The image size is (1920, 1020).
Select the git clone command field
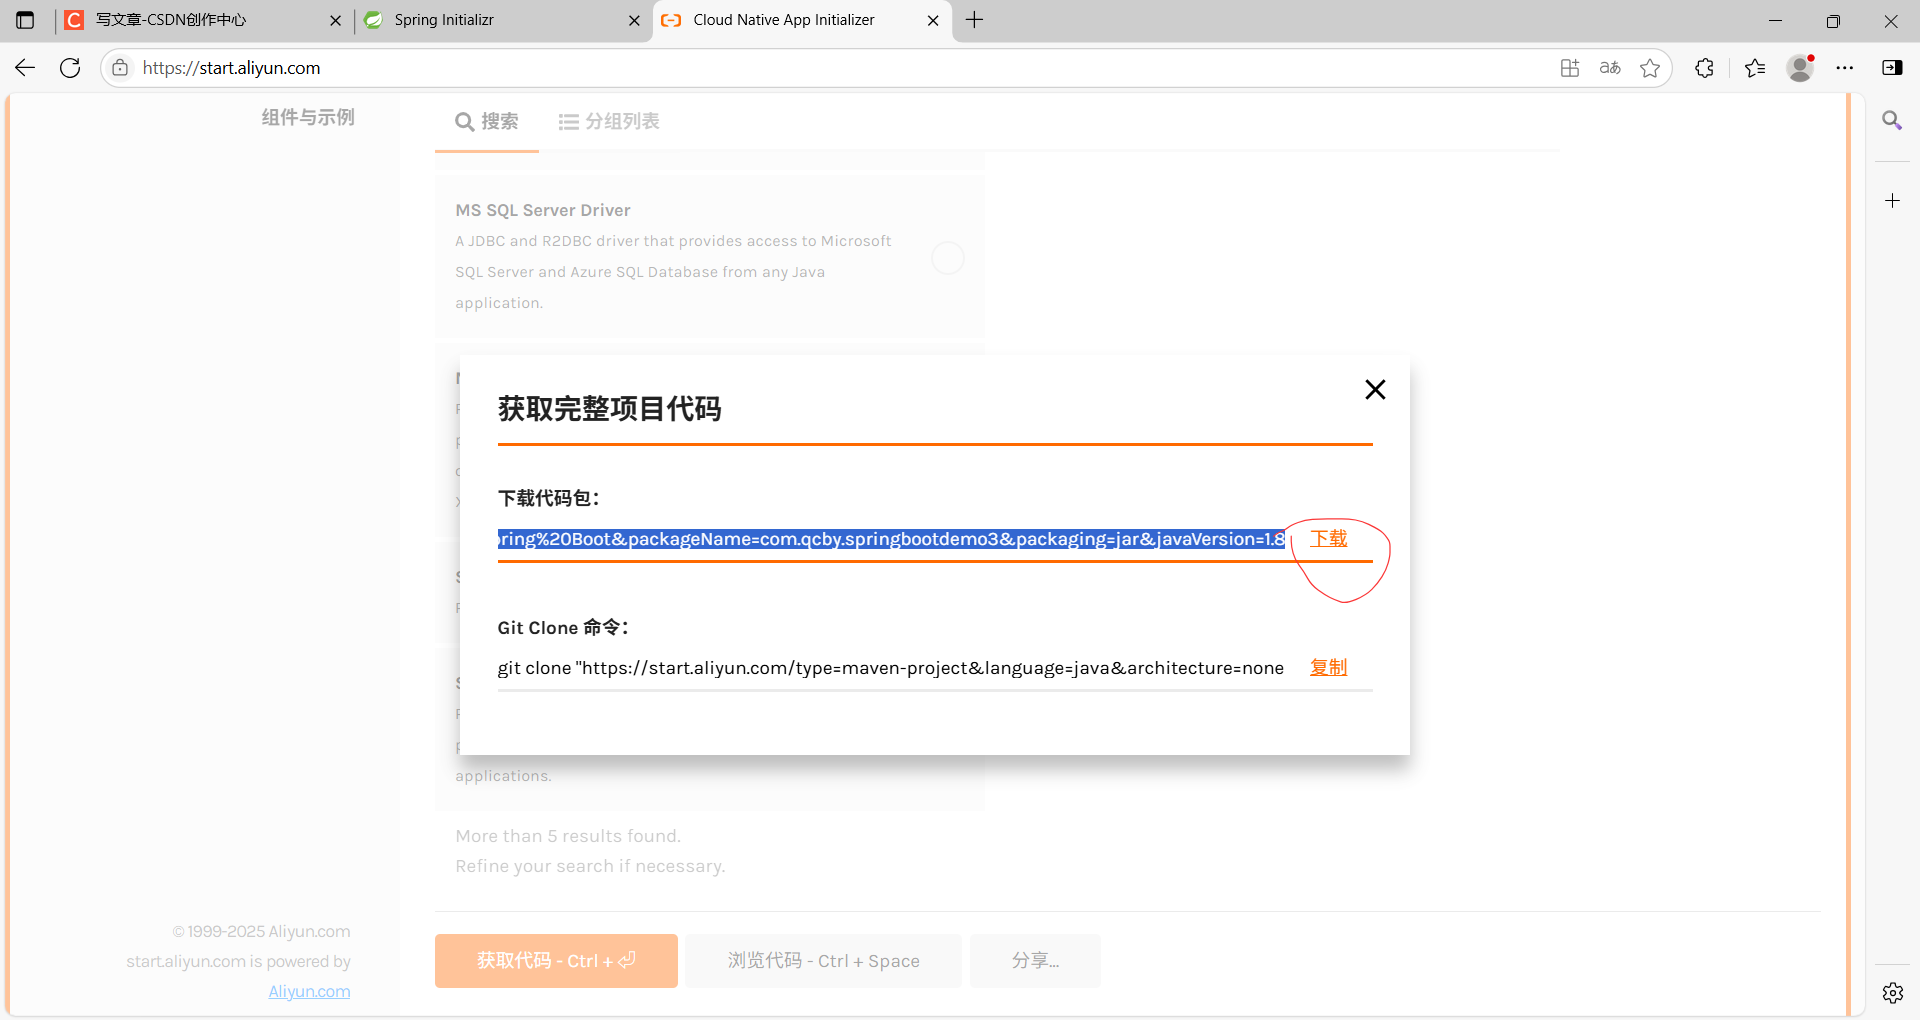[x=891, y=668]
